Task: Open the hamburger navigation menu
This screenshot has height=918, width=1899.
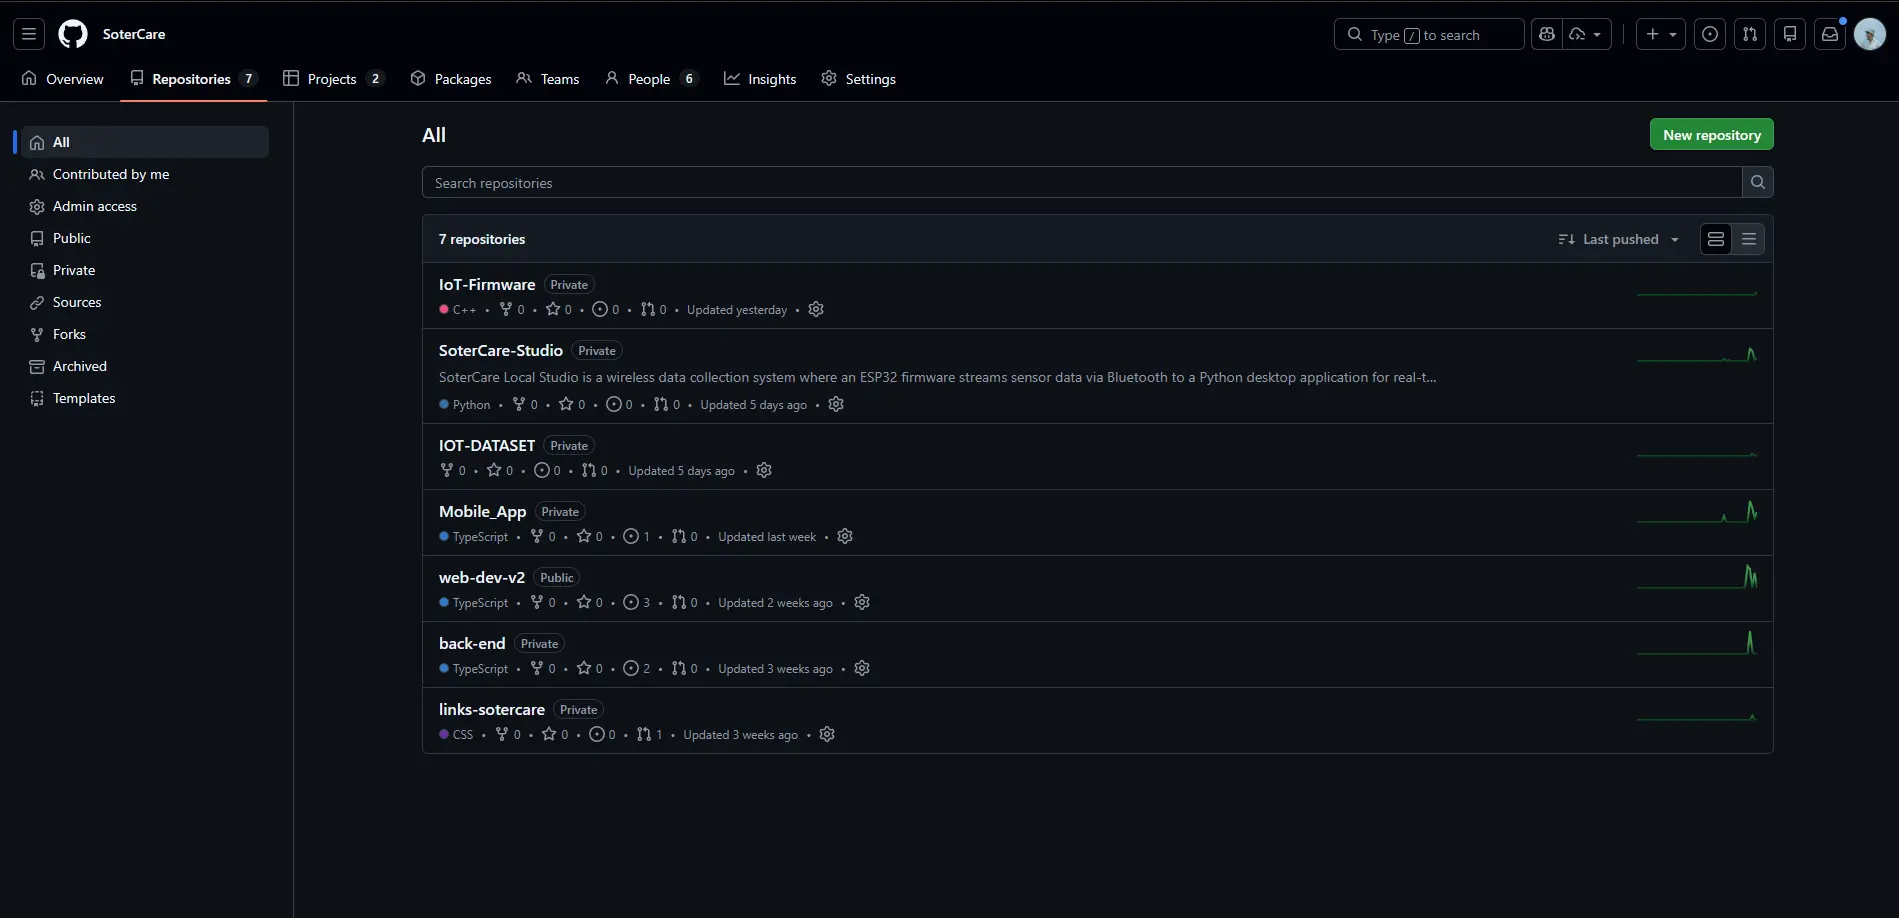Action: click(x=29, y=34)
